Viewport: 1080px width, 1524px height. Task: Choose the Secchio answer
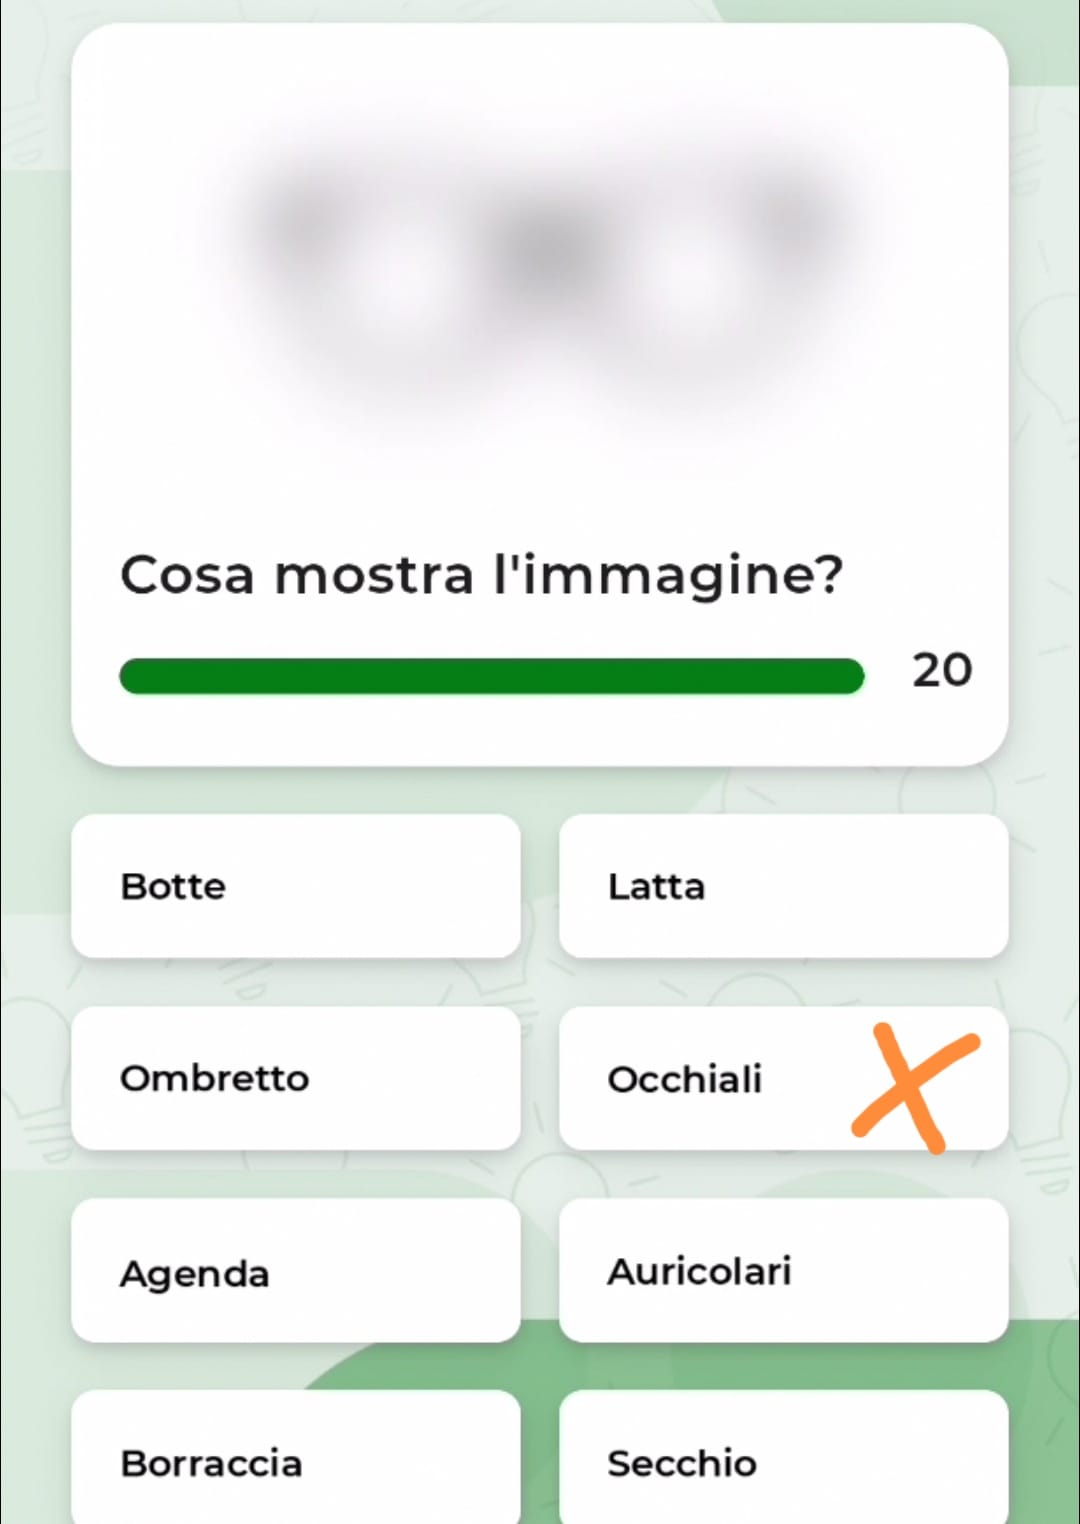point(784,1462)
